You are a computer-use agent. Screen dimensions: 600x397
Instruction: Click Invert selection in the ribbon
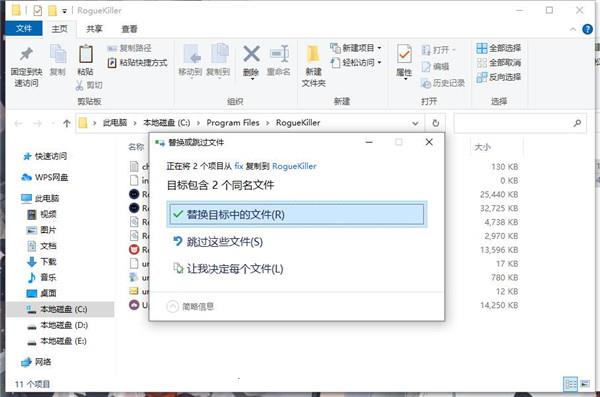(x=499, y=77)
